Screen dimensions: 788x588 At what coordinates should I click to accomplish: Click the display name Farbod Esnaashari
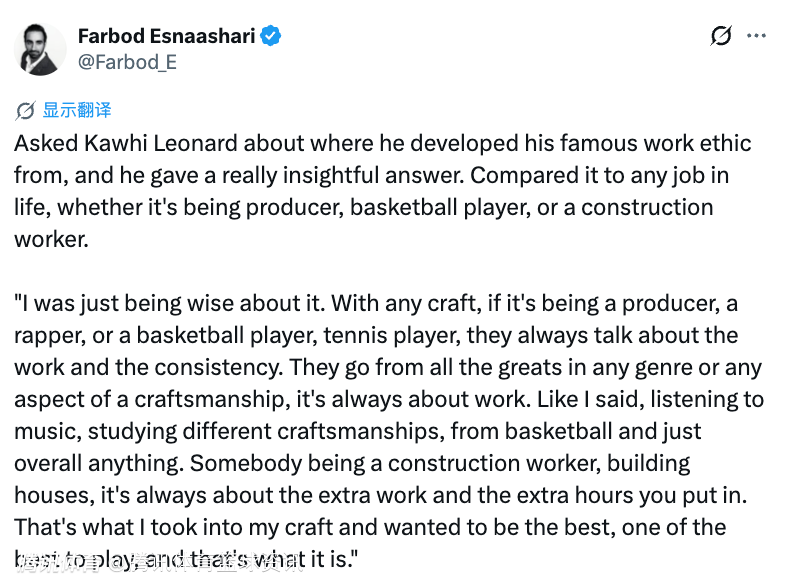[167, 37]
